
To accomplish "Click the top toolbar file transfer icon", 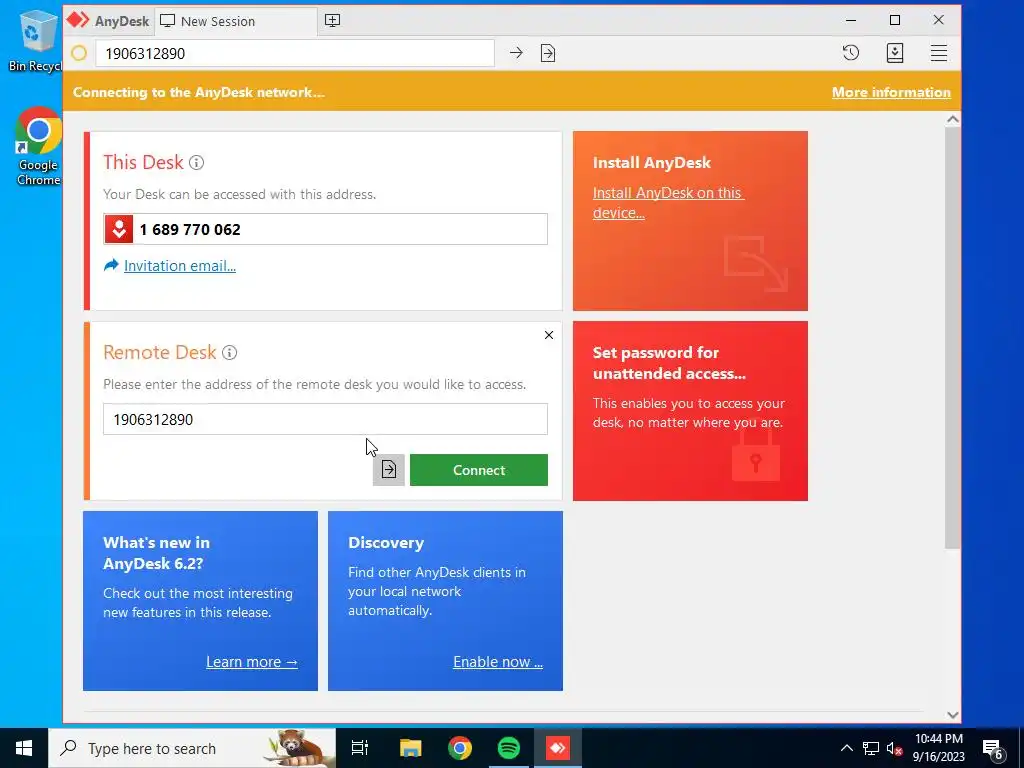I will [x=548, y=53].
